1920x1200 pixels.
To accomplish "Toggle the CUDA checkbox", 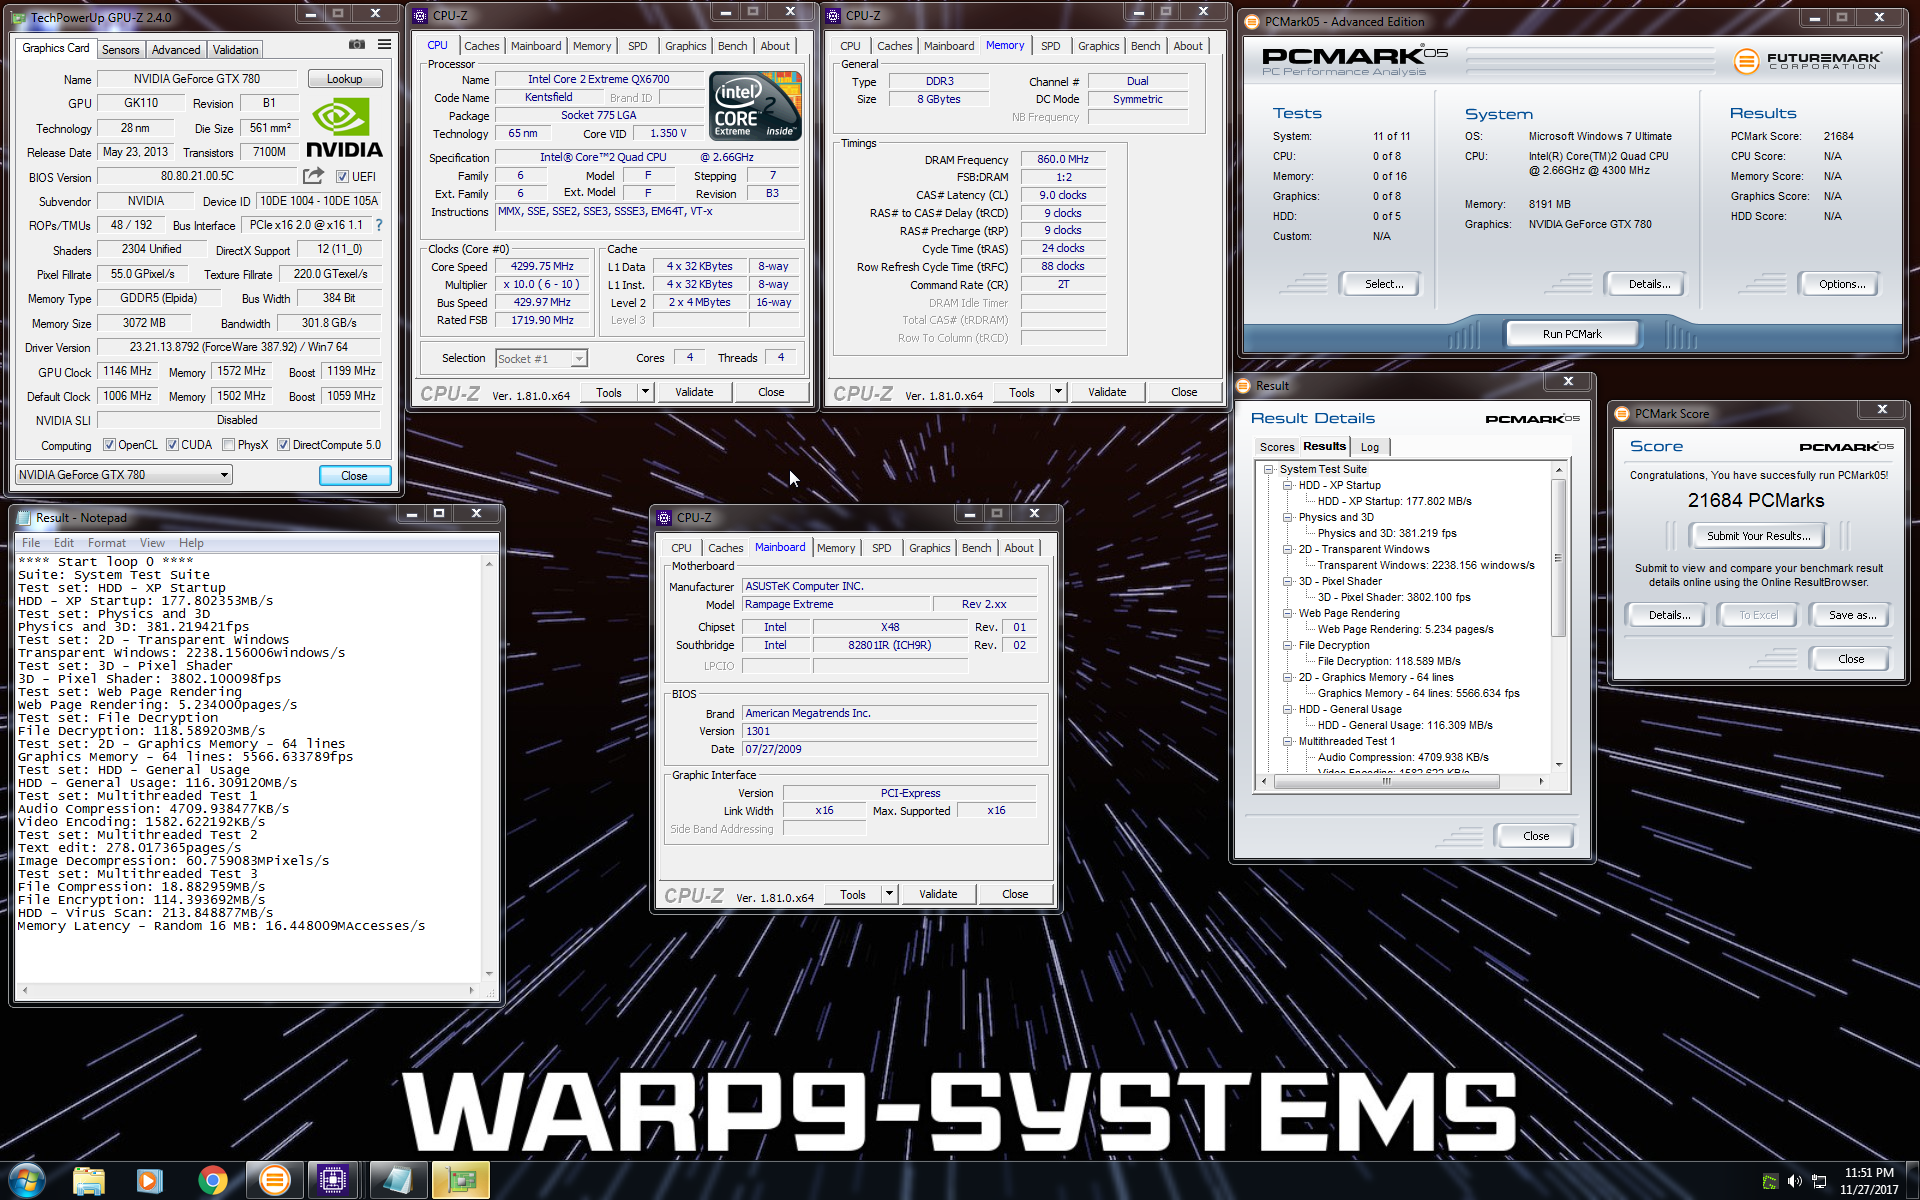I will tap(172, 445).
